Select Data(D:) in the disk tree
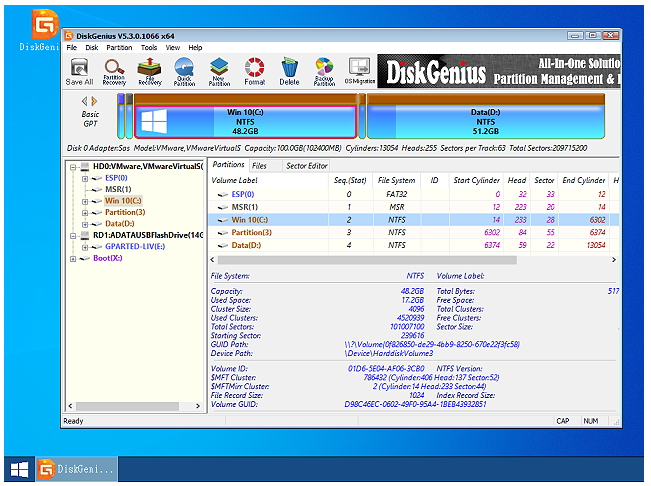The width and height of the screenshot is (651, 486). [x=120, y=224]
